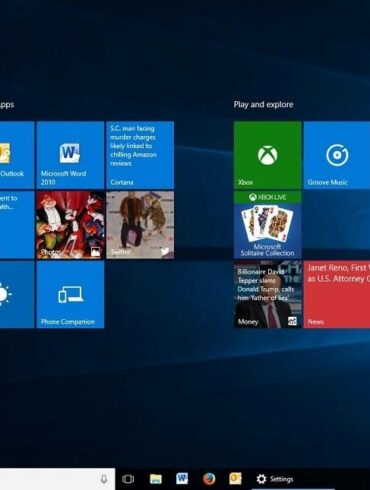Open Microsoft Word 2010 tile

pyautogui.click(x=70, y=155)
